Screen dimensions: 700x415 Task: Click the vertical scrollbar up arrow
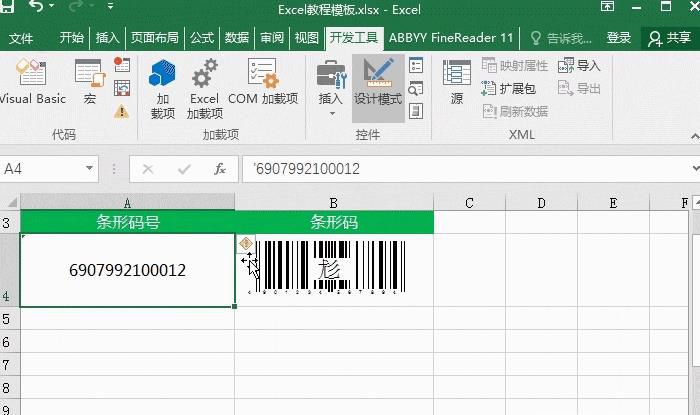(696, 202)
